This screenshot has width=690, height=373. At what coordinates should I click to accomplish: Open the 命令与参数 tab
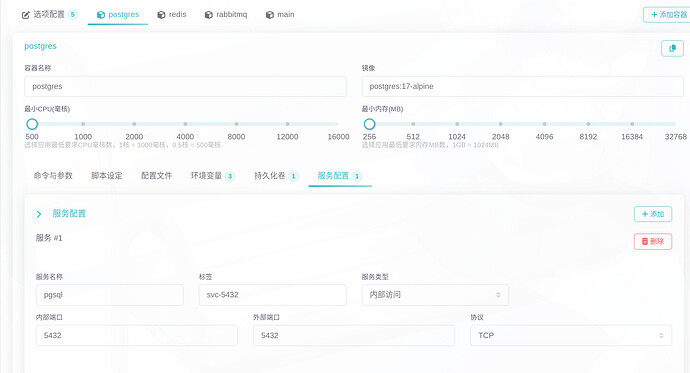point(53,176)
